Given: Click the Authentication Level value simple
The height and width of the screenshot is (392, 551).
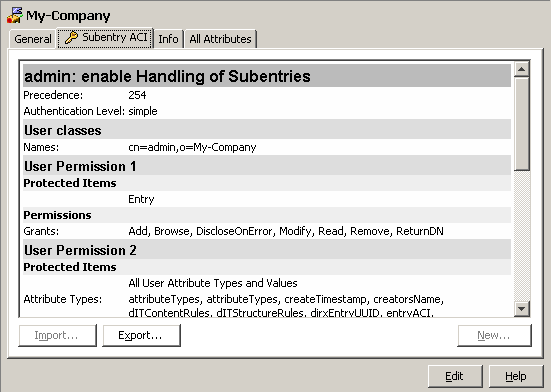Looking at the screenshot, I should [x=143, y=111].
